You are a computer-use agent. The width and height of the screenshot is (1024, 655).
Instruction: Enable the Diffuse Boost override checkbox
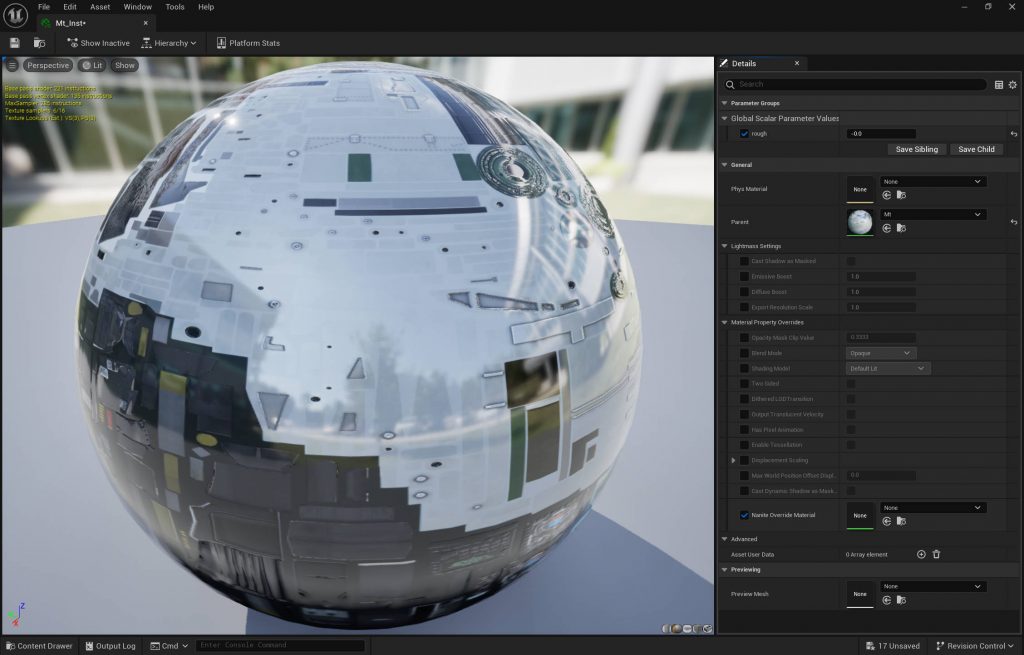(x=744, y=292)
